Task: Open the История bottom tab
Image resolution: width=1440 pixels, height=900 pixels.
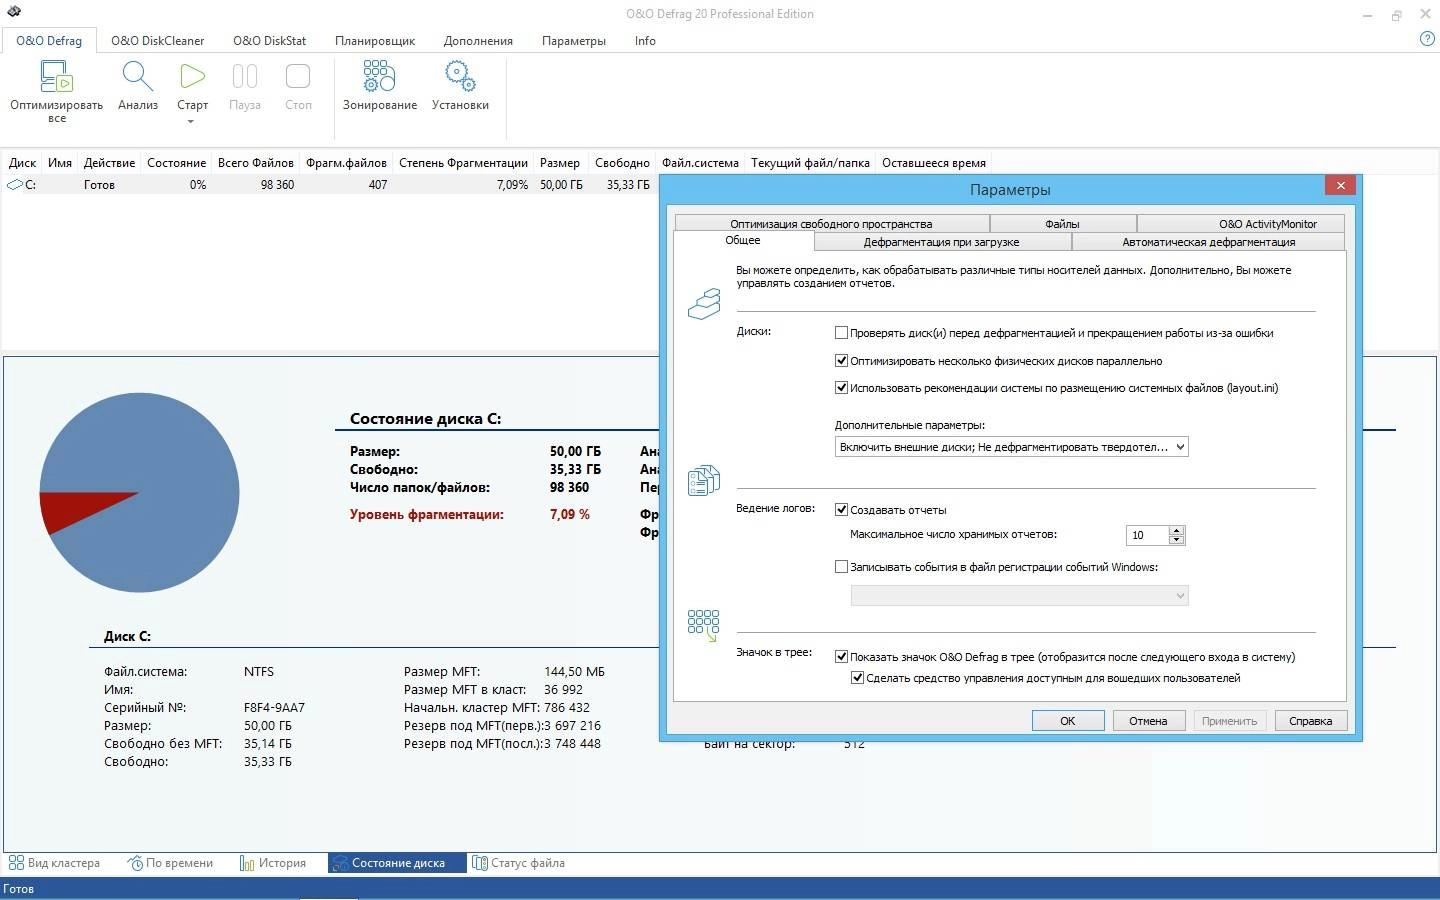Action: click(273, 863)
